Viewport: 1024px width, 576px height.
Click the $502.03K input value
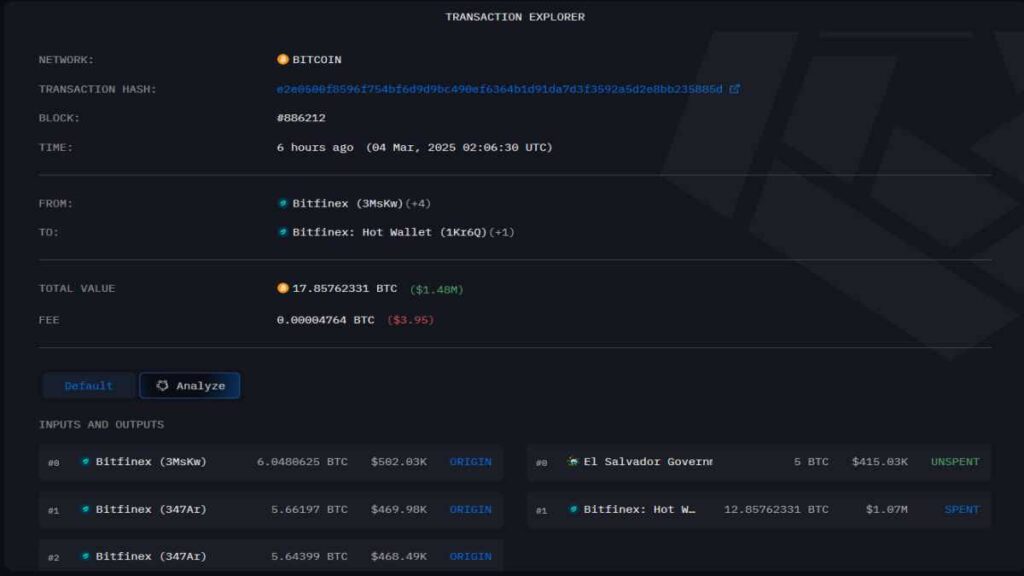point(398,462)
